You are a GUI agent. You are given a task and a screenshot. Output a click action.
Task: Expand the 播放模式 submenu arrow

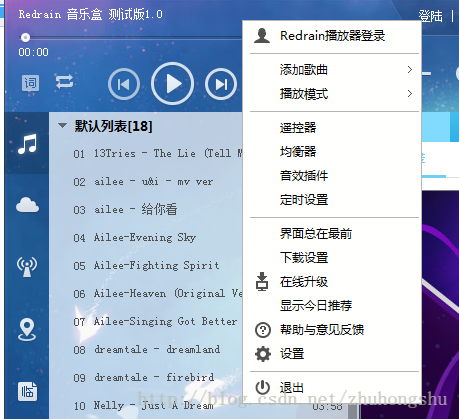(x=410, y=94)
